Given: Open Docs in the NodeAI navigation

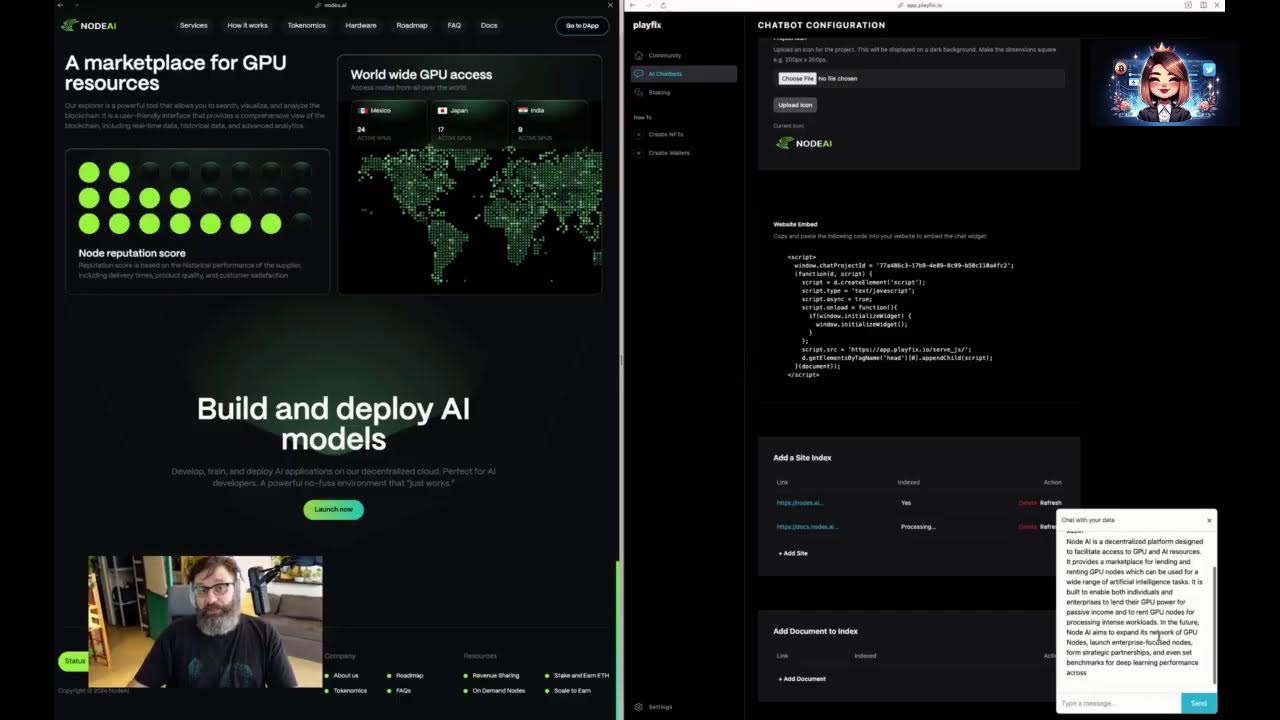Looking at the screenshot, I should pyautogui.click(x=489, y=25).
